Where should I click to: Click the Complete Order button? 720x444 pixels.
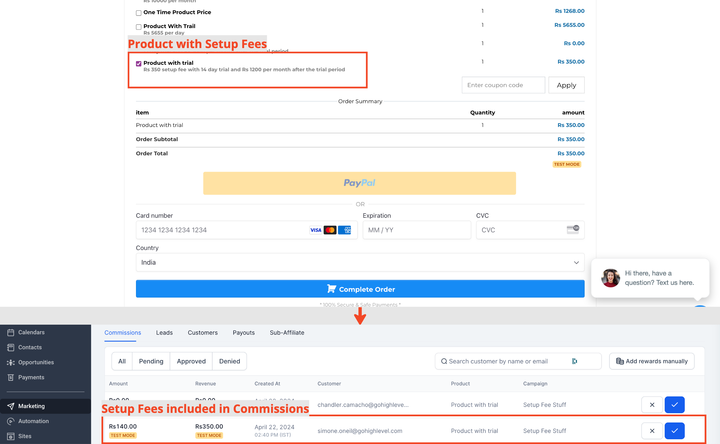point(360,289)
